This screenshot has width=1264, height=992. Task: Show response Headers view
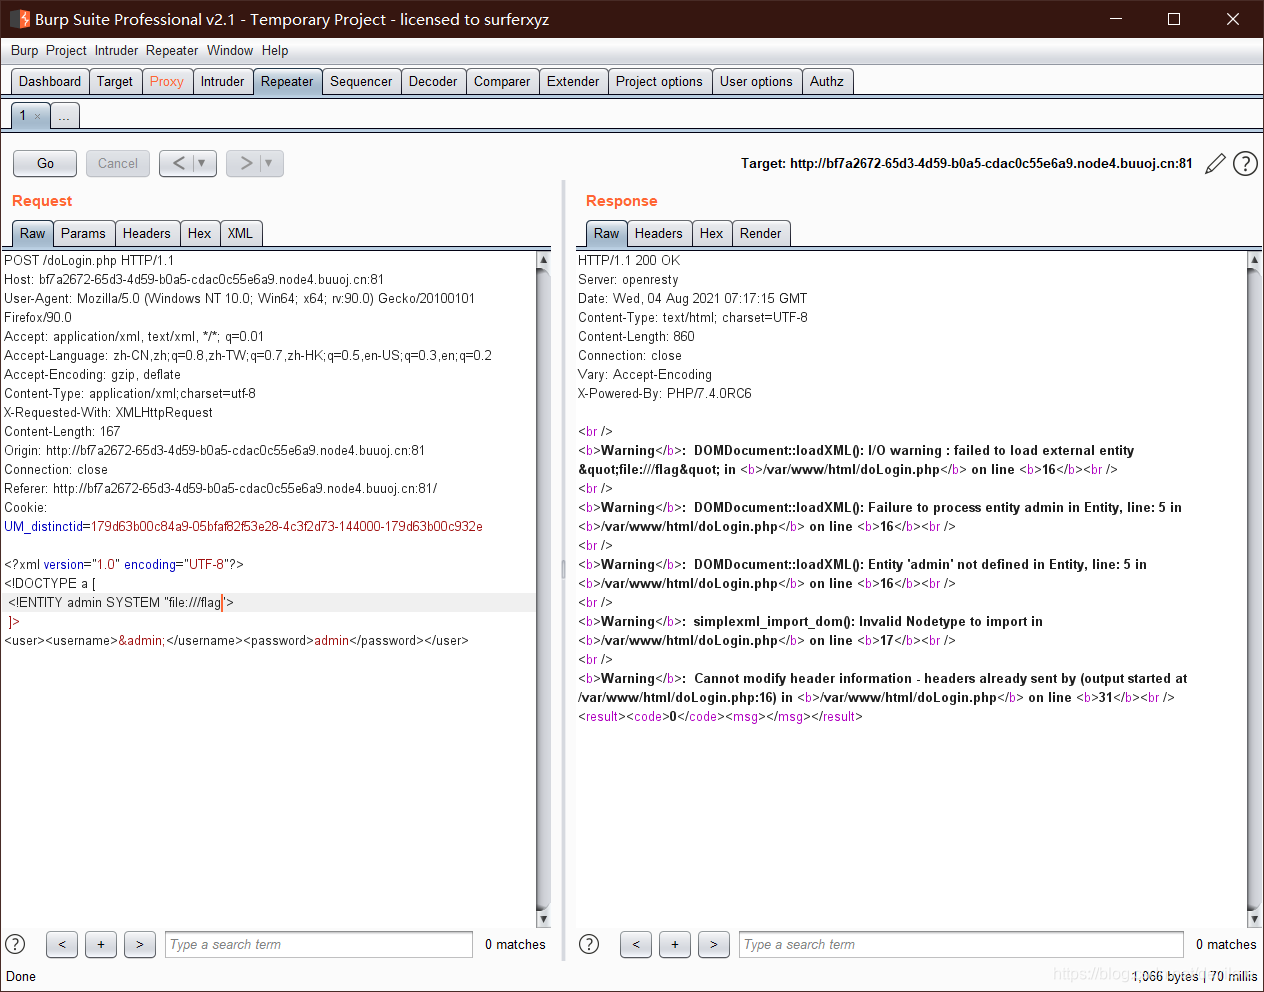pyautogui.click(x=659, y=233)
